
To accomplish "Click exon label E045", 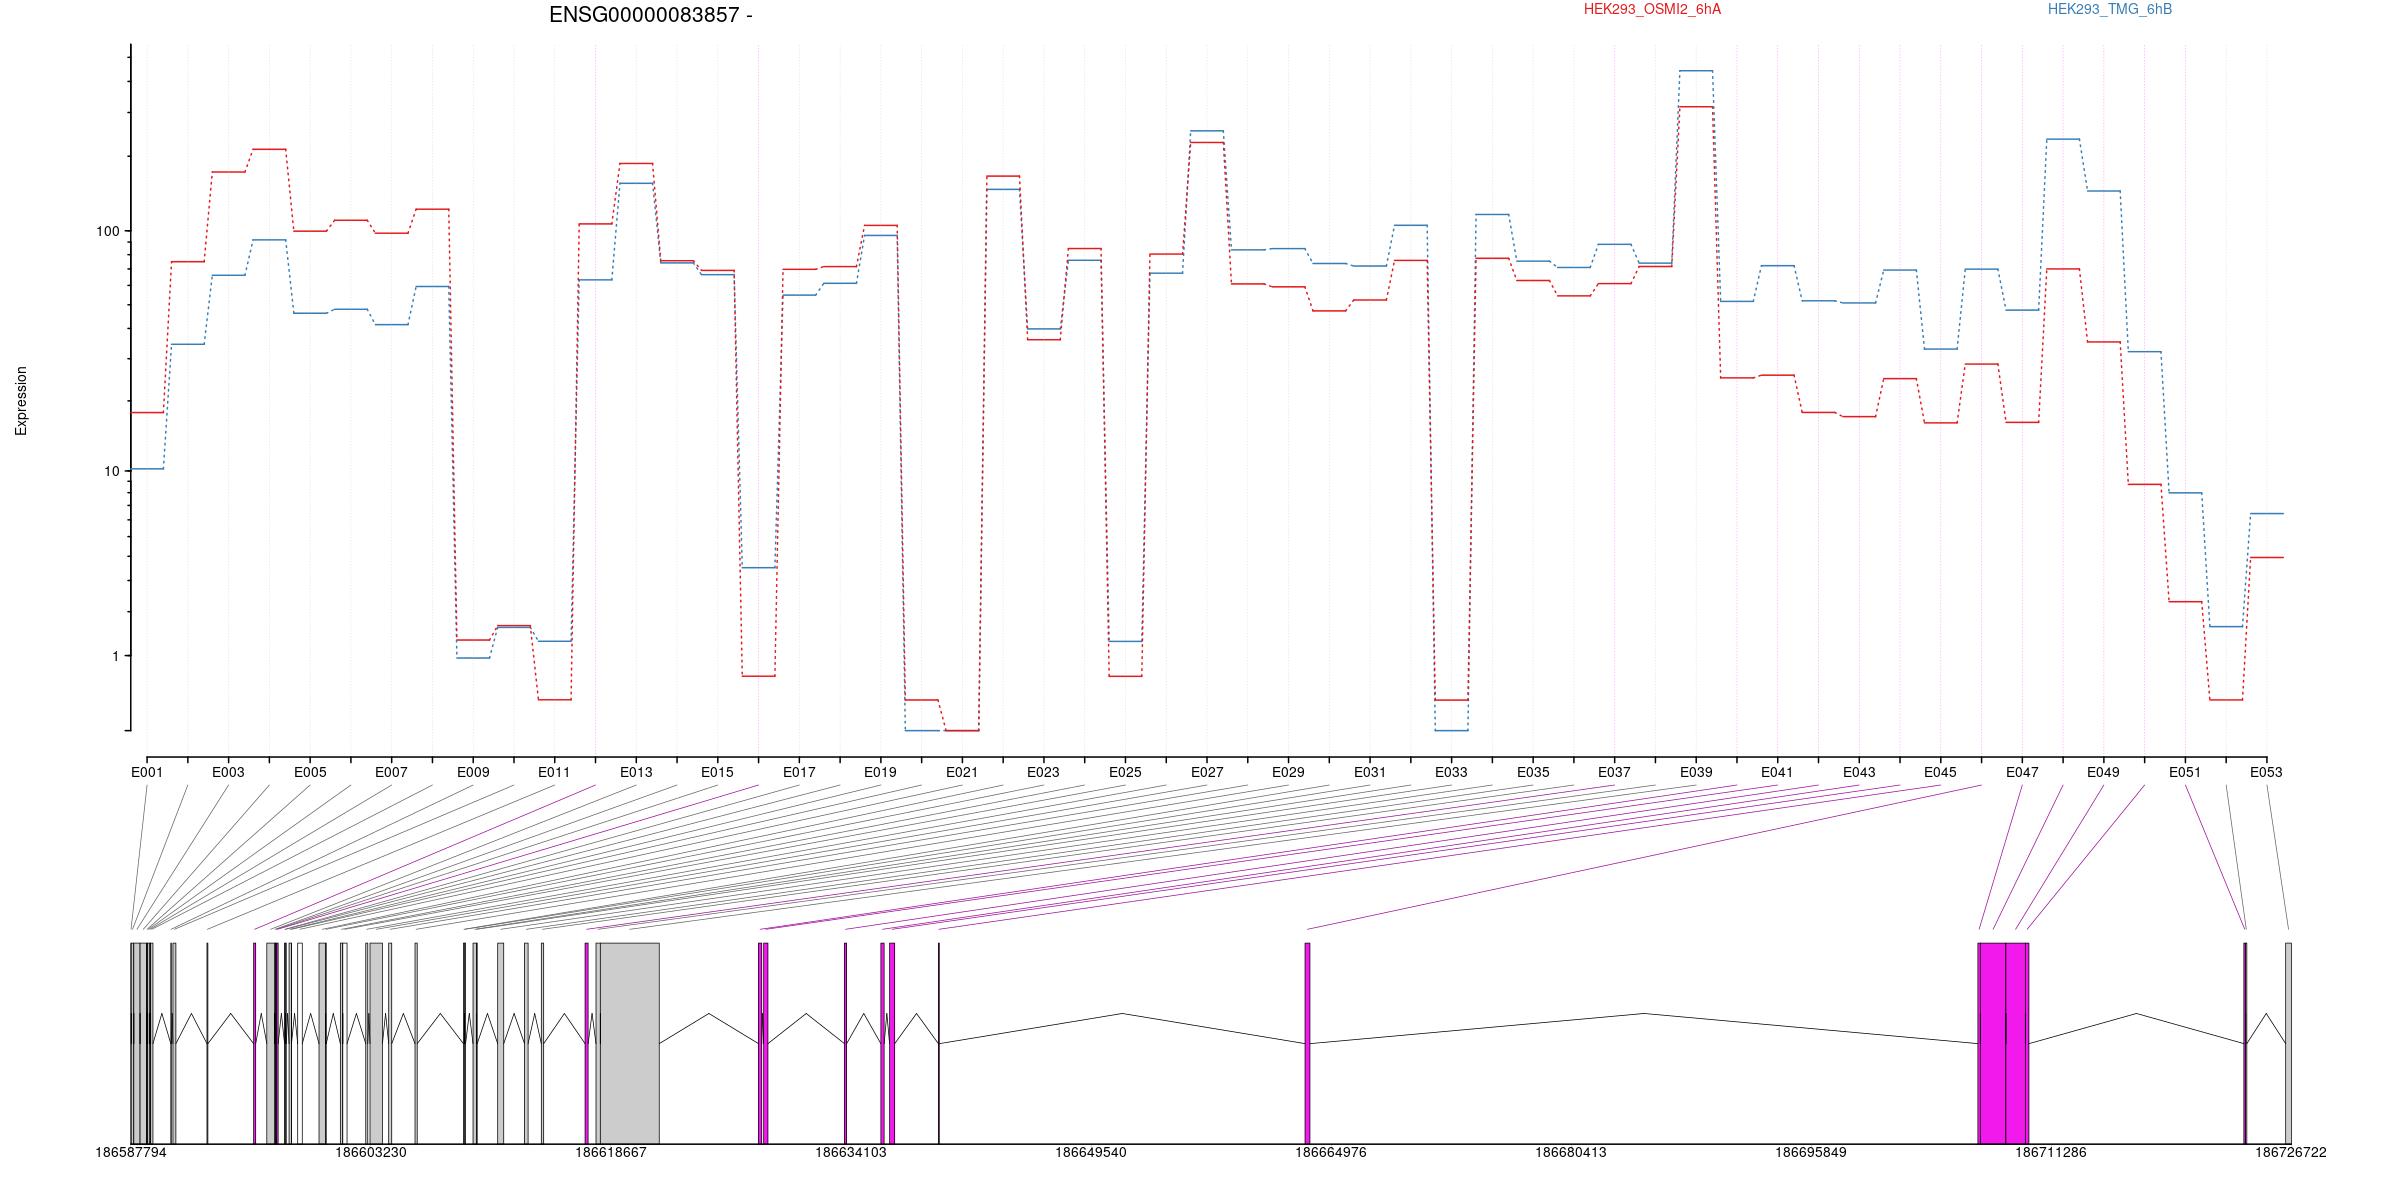I will (1940, 772).
